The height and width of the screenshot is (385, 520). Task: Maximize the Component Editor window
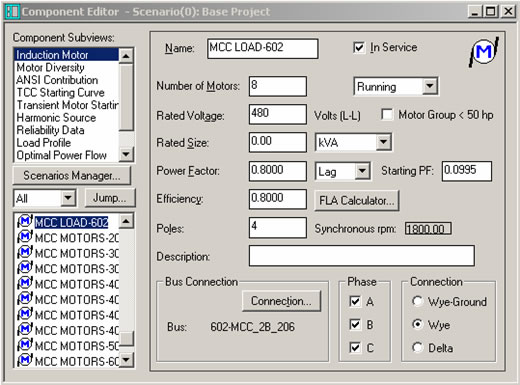pyautogui.click(x=491, y=12)
